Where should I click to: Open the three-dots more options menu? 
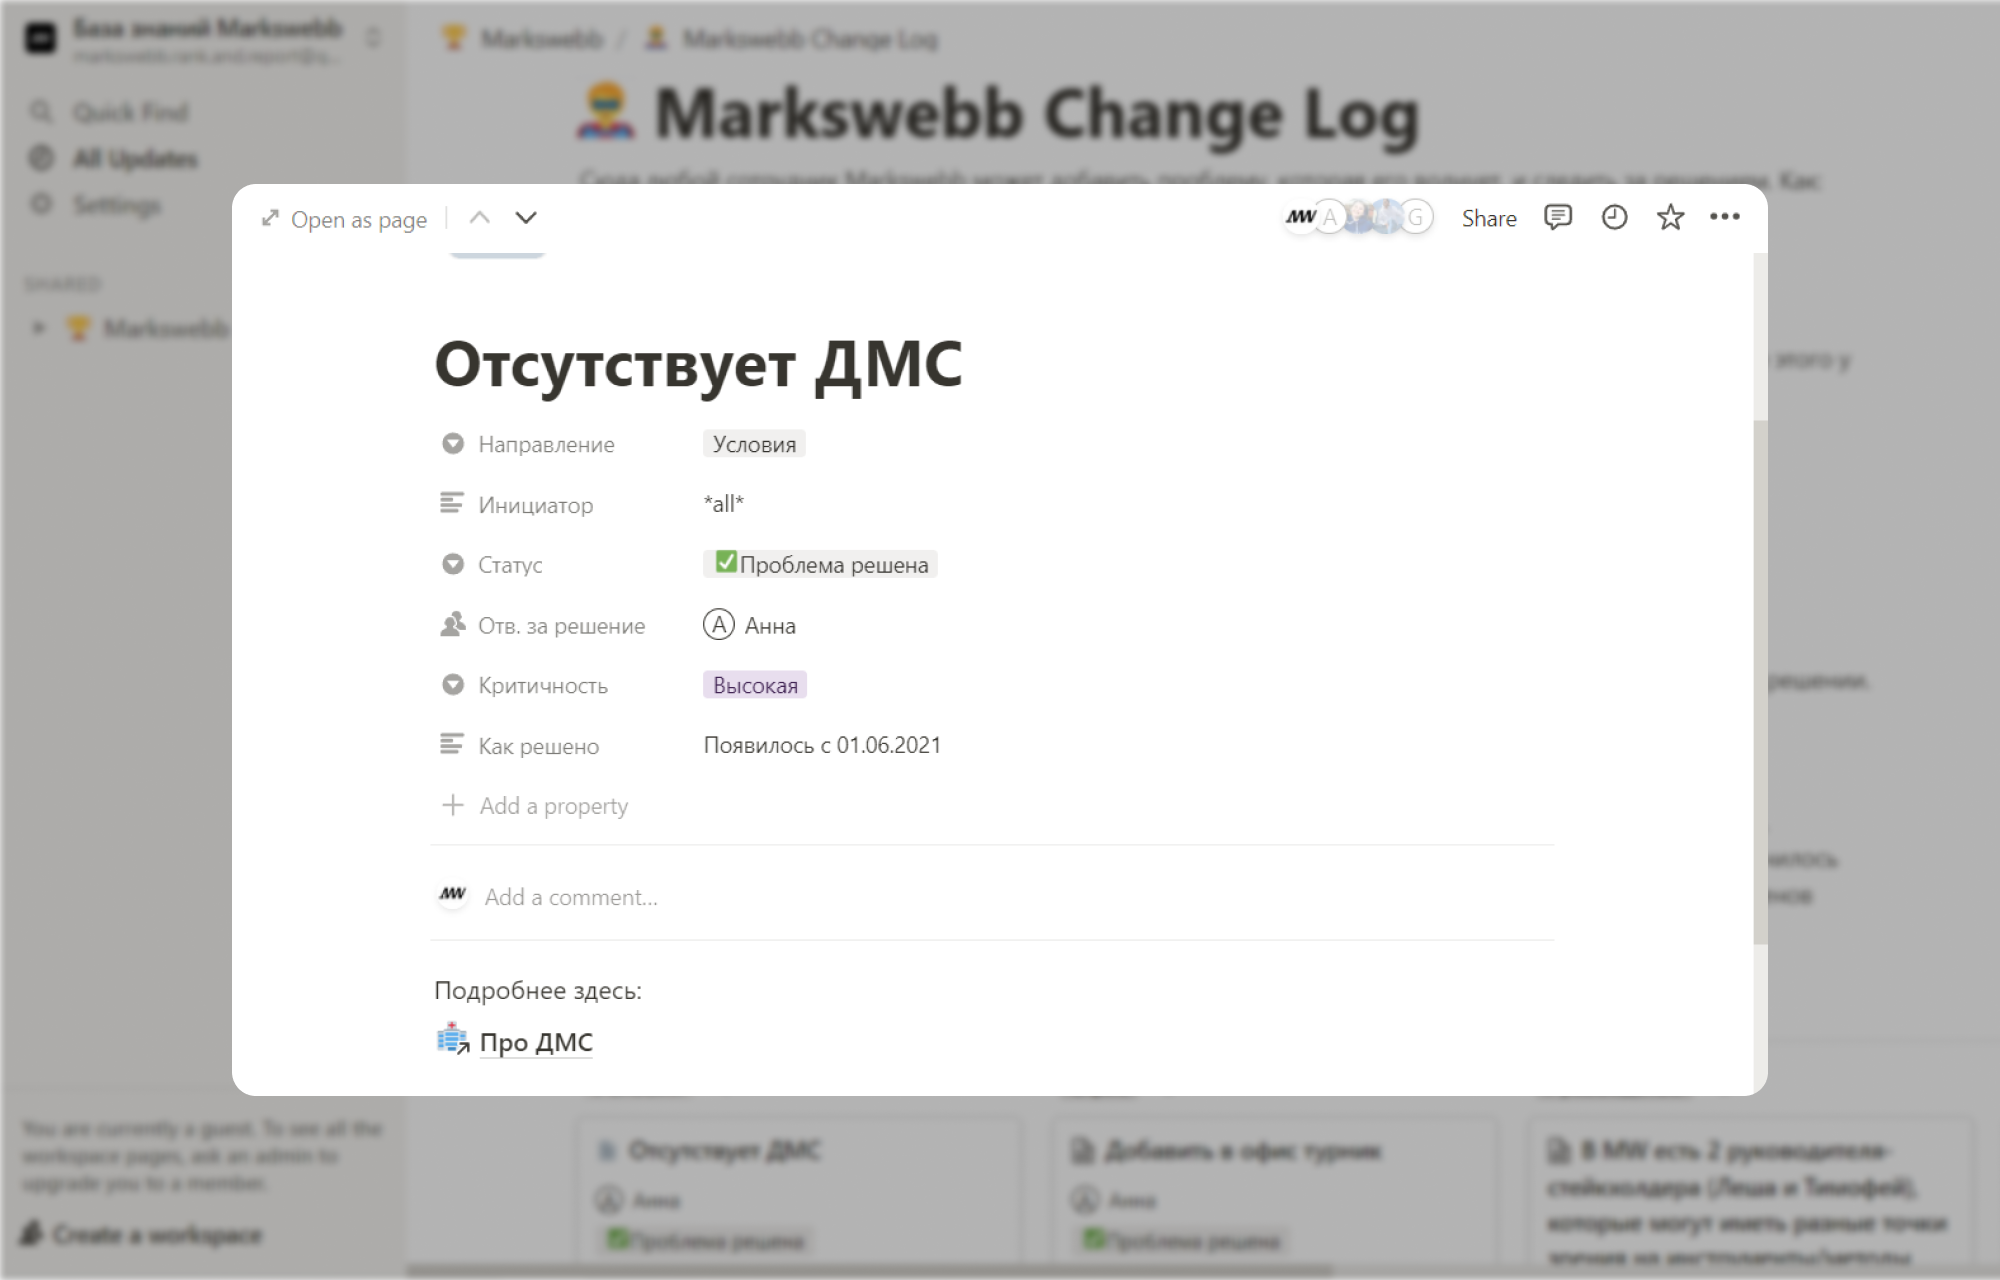(x=1725, y=216)
